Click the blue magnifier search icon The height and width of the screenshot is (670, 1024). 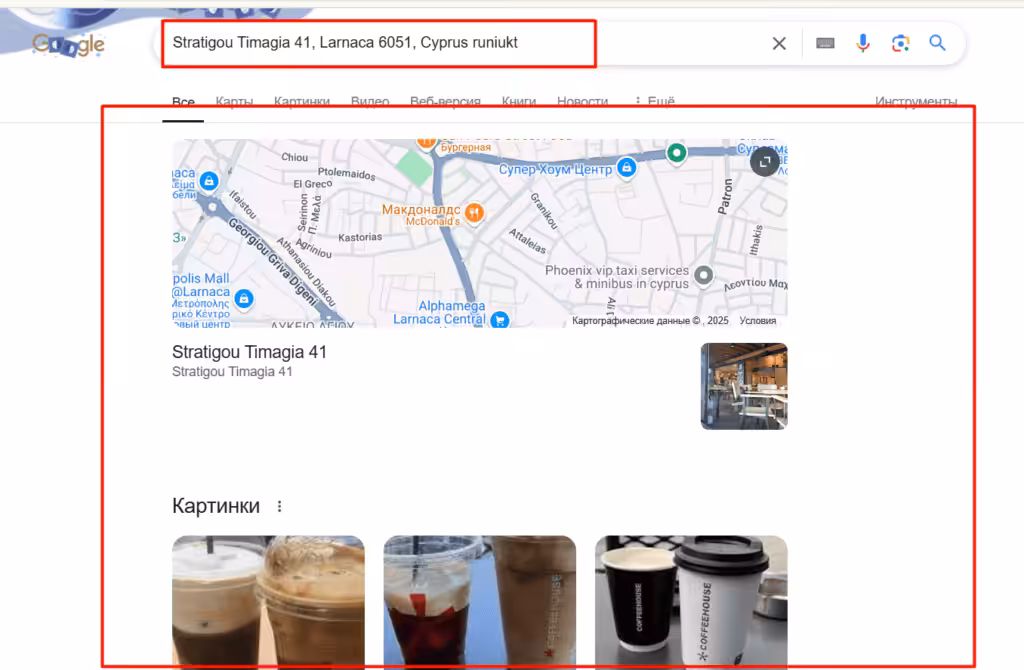coord(937,43)
